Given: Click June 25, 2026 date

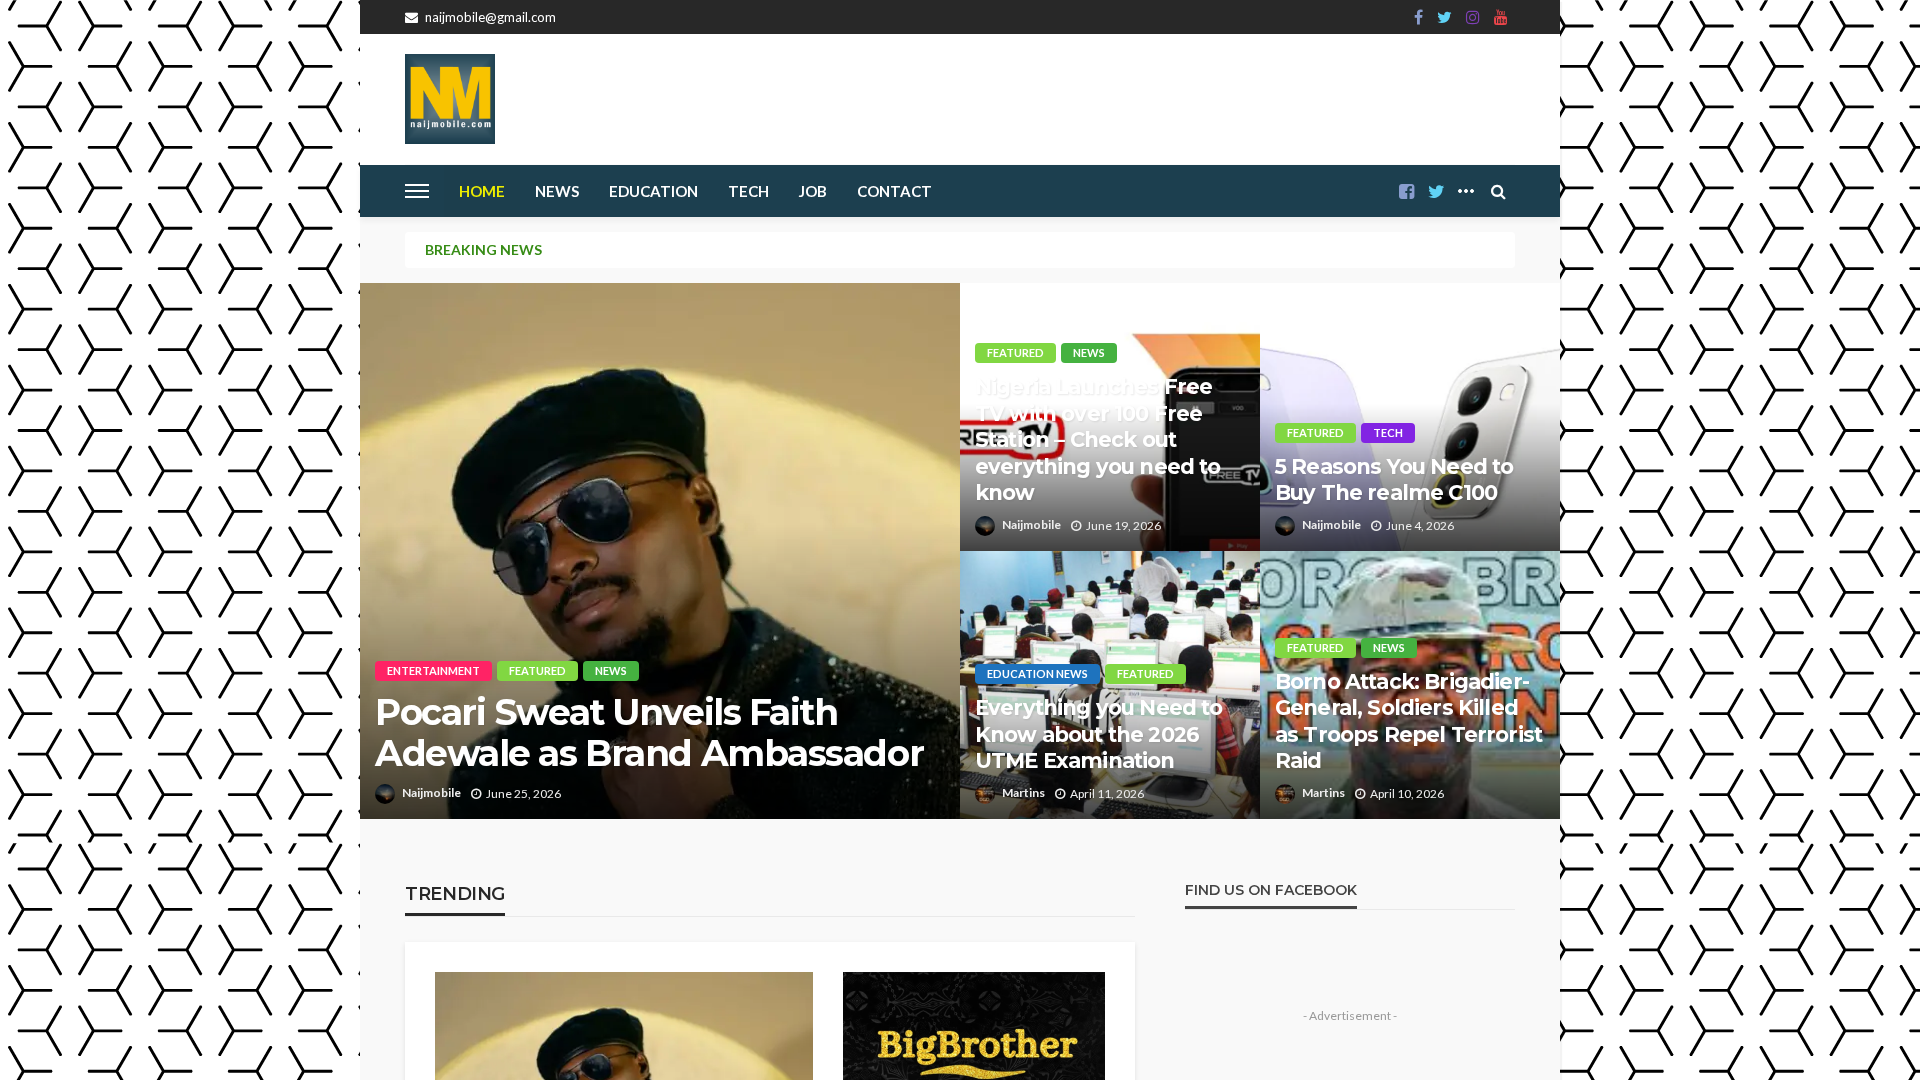Looking at the screenshot, I should click(x=523, y=794).
